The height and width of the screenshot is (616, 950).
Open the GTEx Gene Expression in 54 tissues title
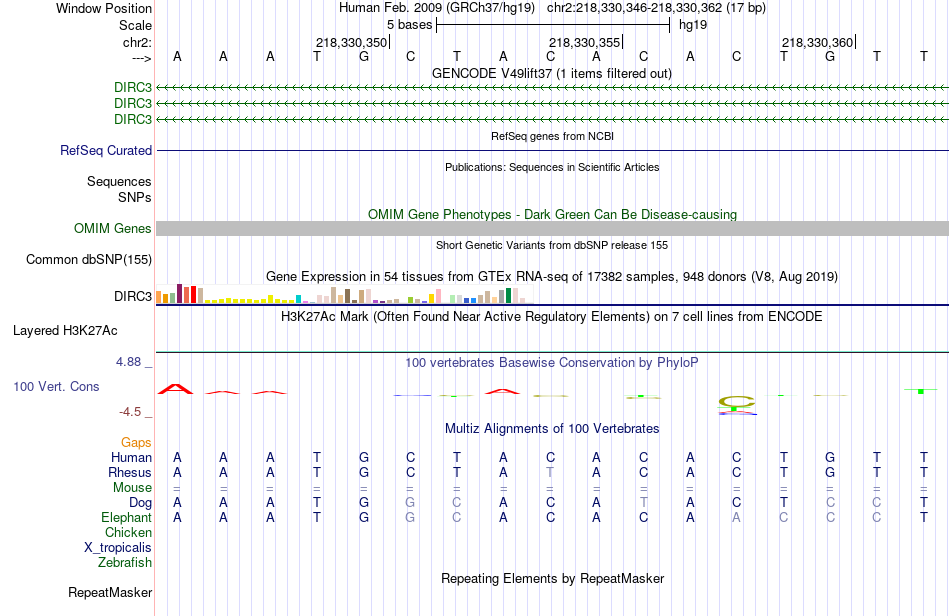click(x=552, y=277)
